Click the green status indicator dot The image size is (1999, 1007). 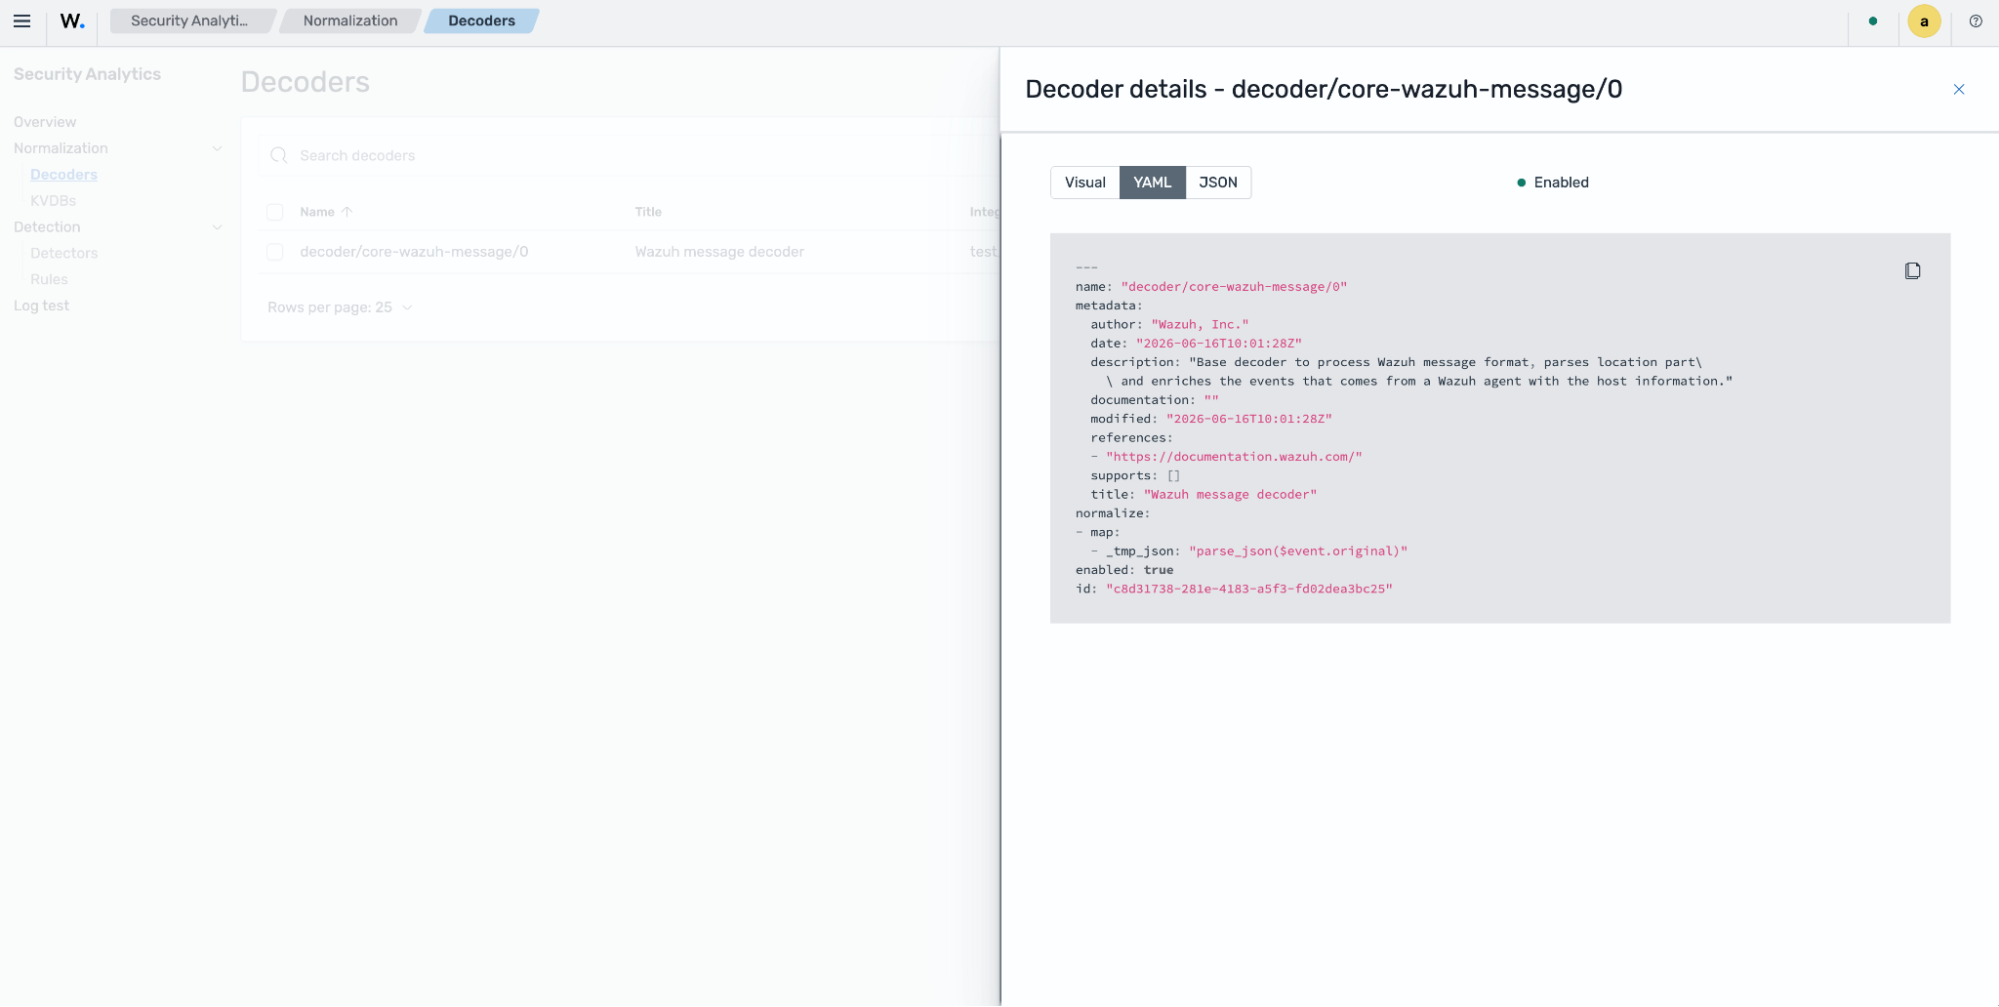(x=1872, y=21)
